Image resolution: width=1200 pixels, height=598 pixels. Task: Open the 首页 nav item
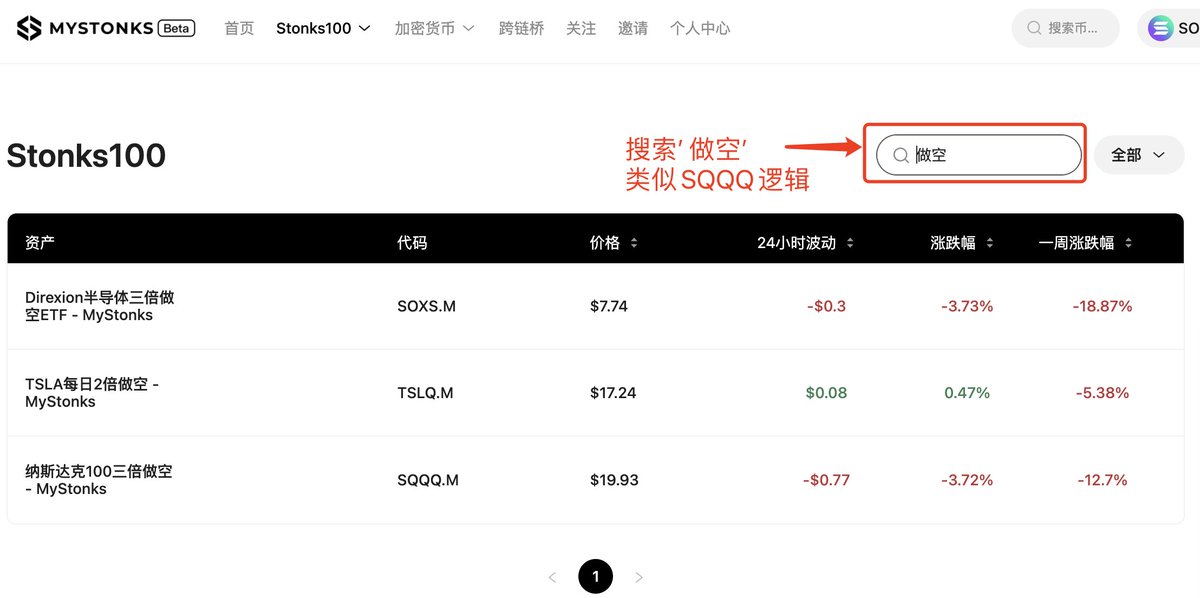[x=239, y=28]
